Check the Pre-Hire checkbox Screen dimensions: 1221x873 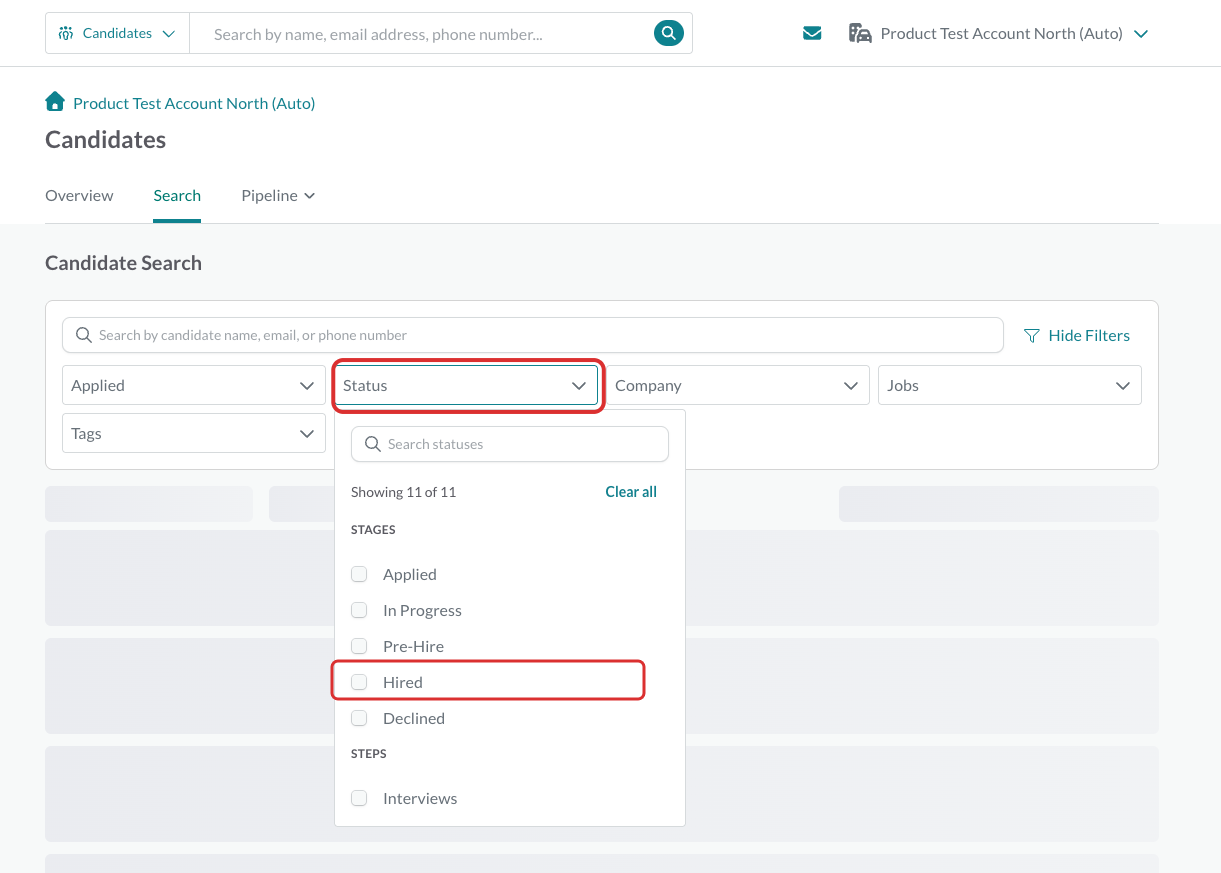[359, 646]
